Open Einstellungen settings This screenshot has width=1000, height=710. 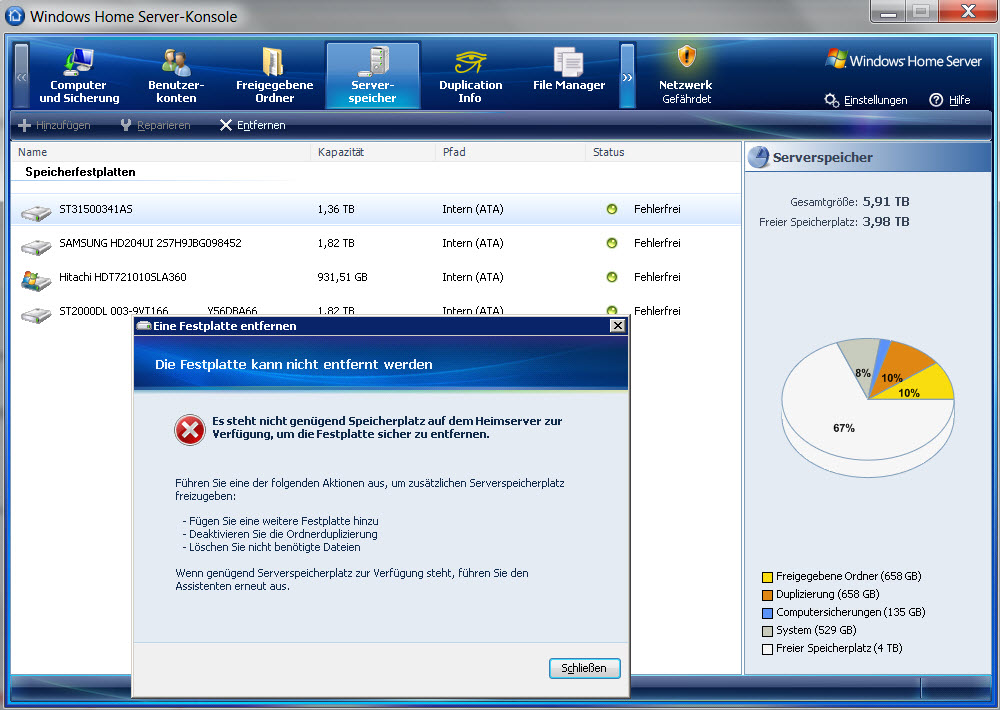[x=866, y=100]
